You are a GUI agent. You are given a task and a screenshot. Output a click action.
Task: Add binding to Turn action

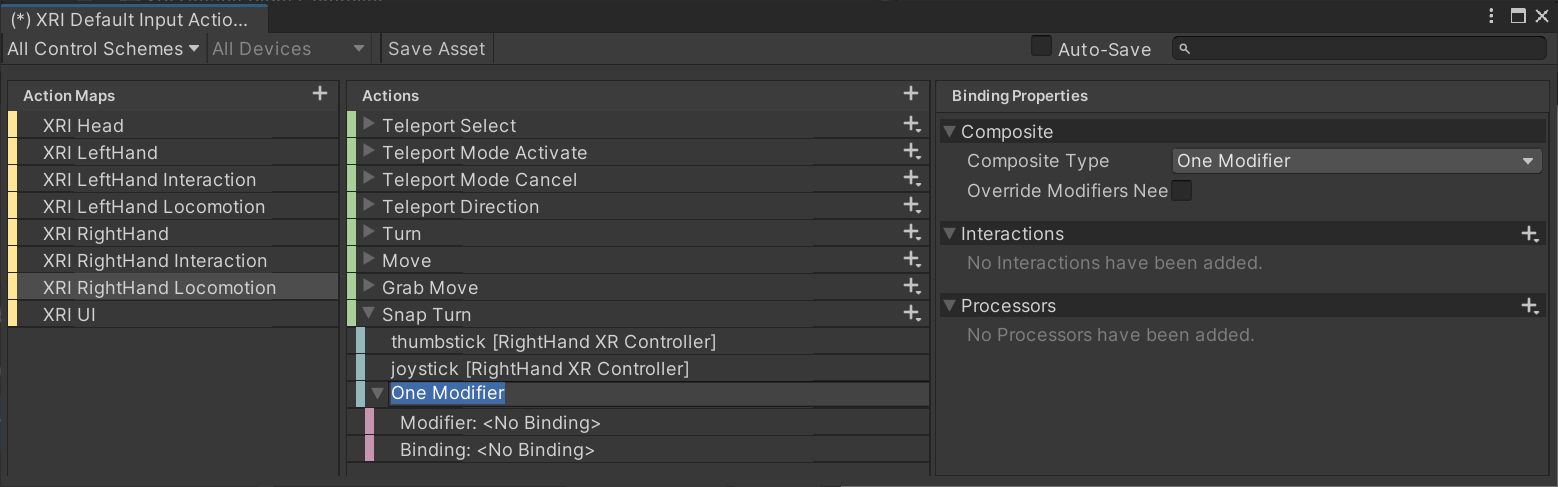(911, 233)
